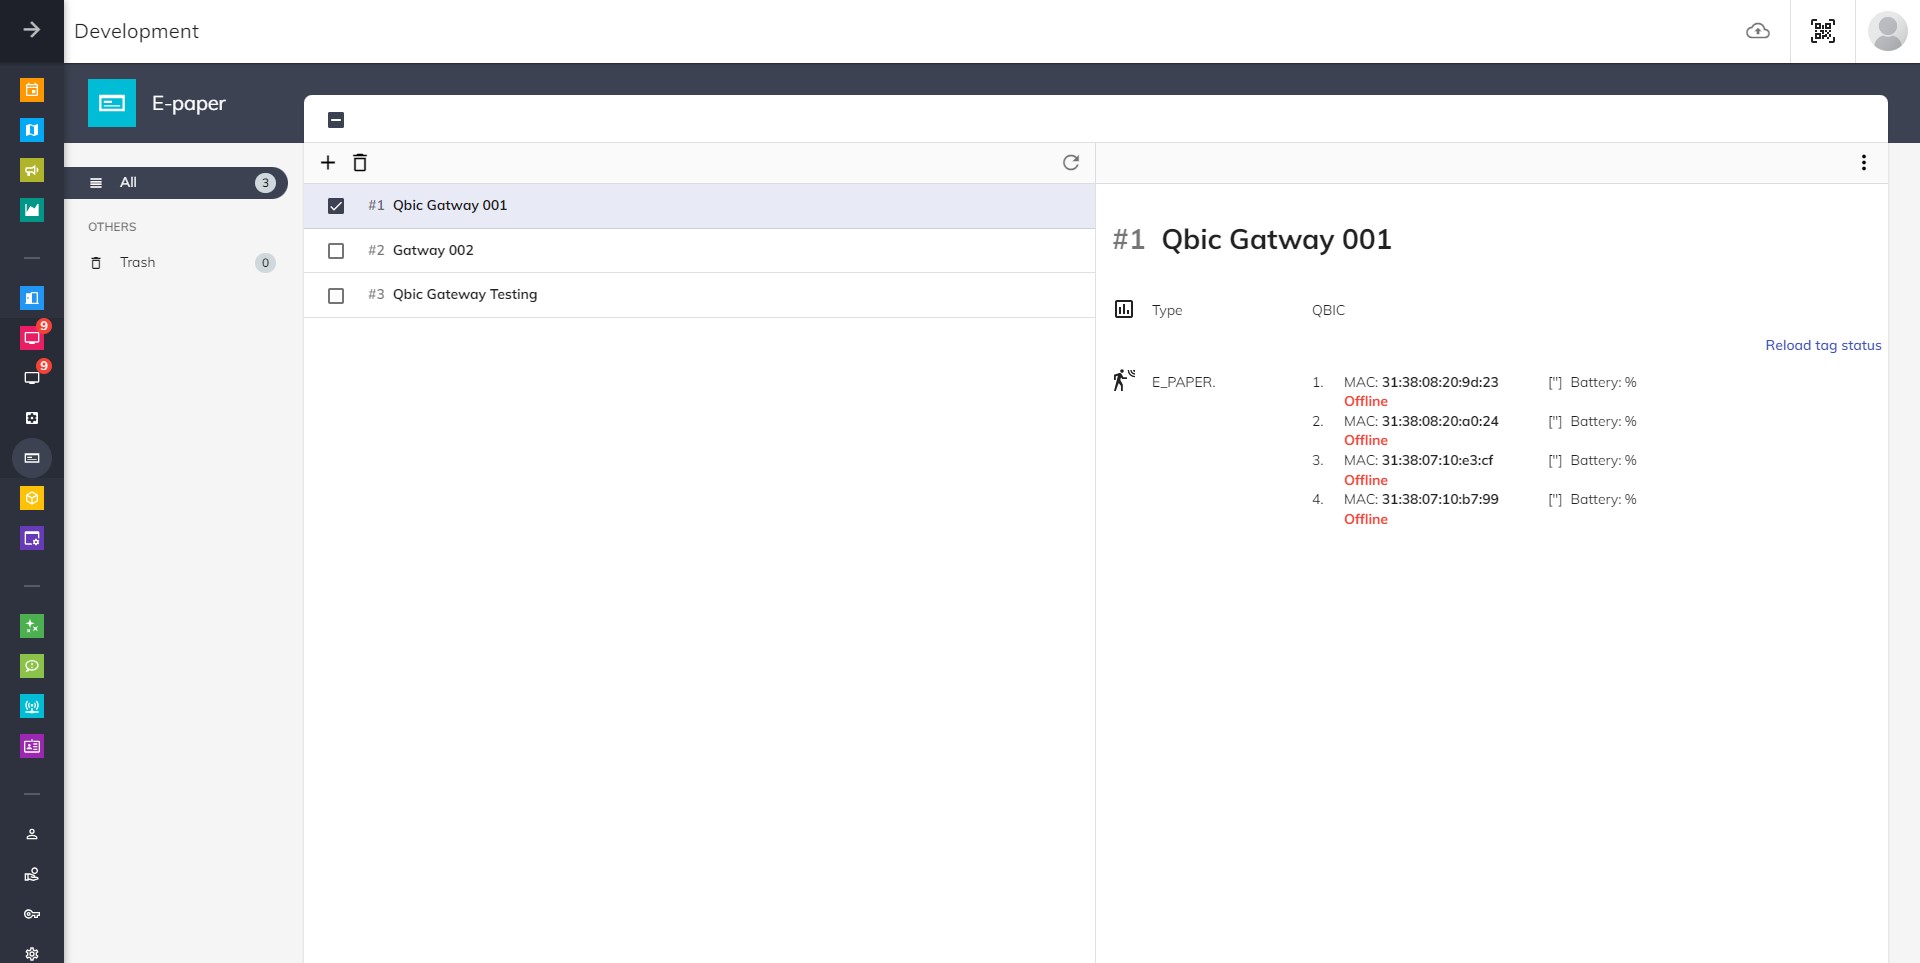Image resolution: width=1920 pixels, height=963 pixels.
Task: Refresh the gateway list
Action: click(1070, 163)
